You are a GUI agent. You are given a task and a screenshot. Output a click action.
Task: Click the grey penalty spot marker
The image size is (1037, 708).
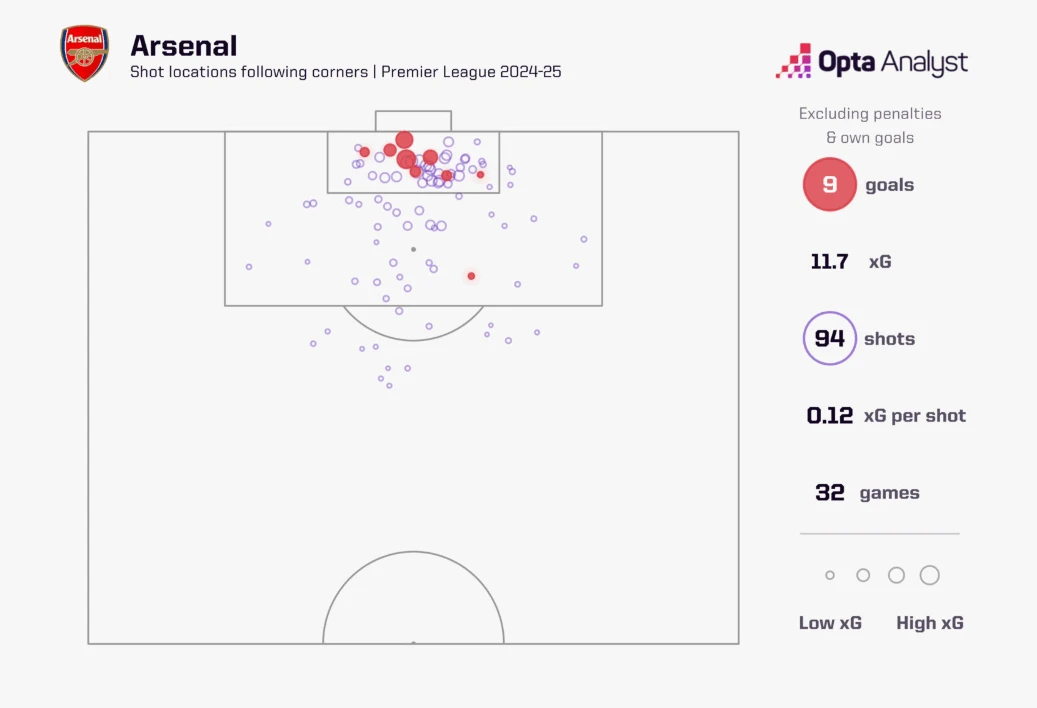coord(413,249)
